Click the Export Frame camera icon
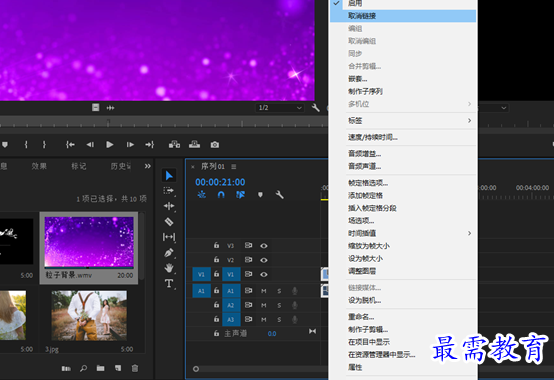This screenshot has height=380, width=554. [x=215, y=145]
